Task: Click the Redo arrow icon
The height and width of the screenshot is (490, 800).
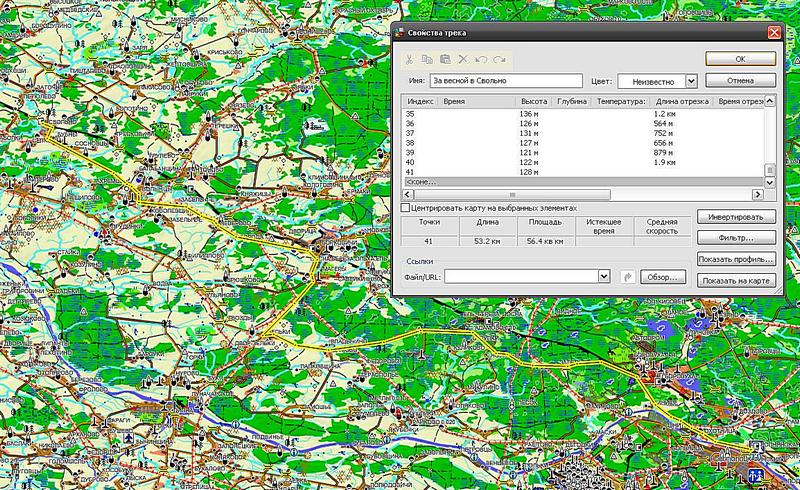Action: coord(499,60)
